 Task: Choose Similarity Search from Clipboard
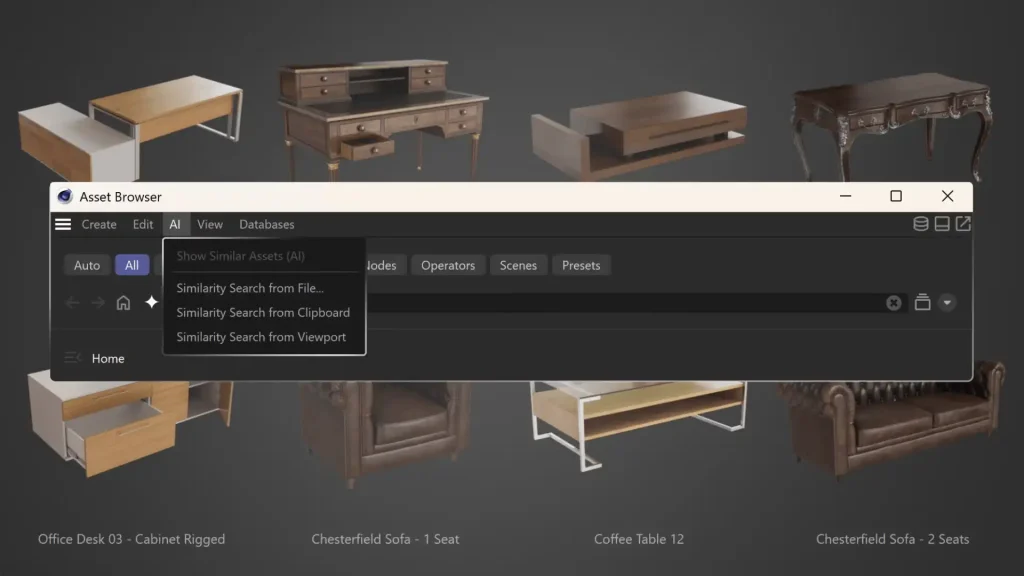[263, 313]
